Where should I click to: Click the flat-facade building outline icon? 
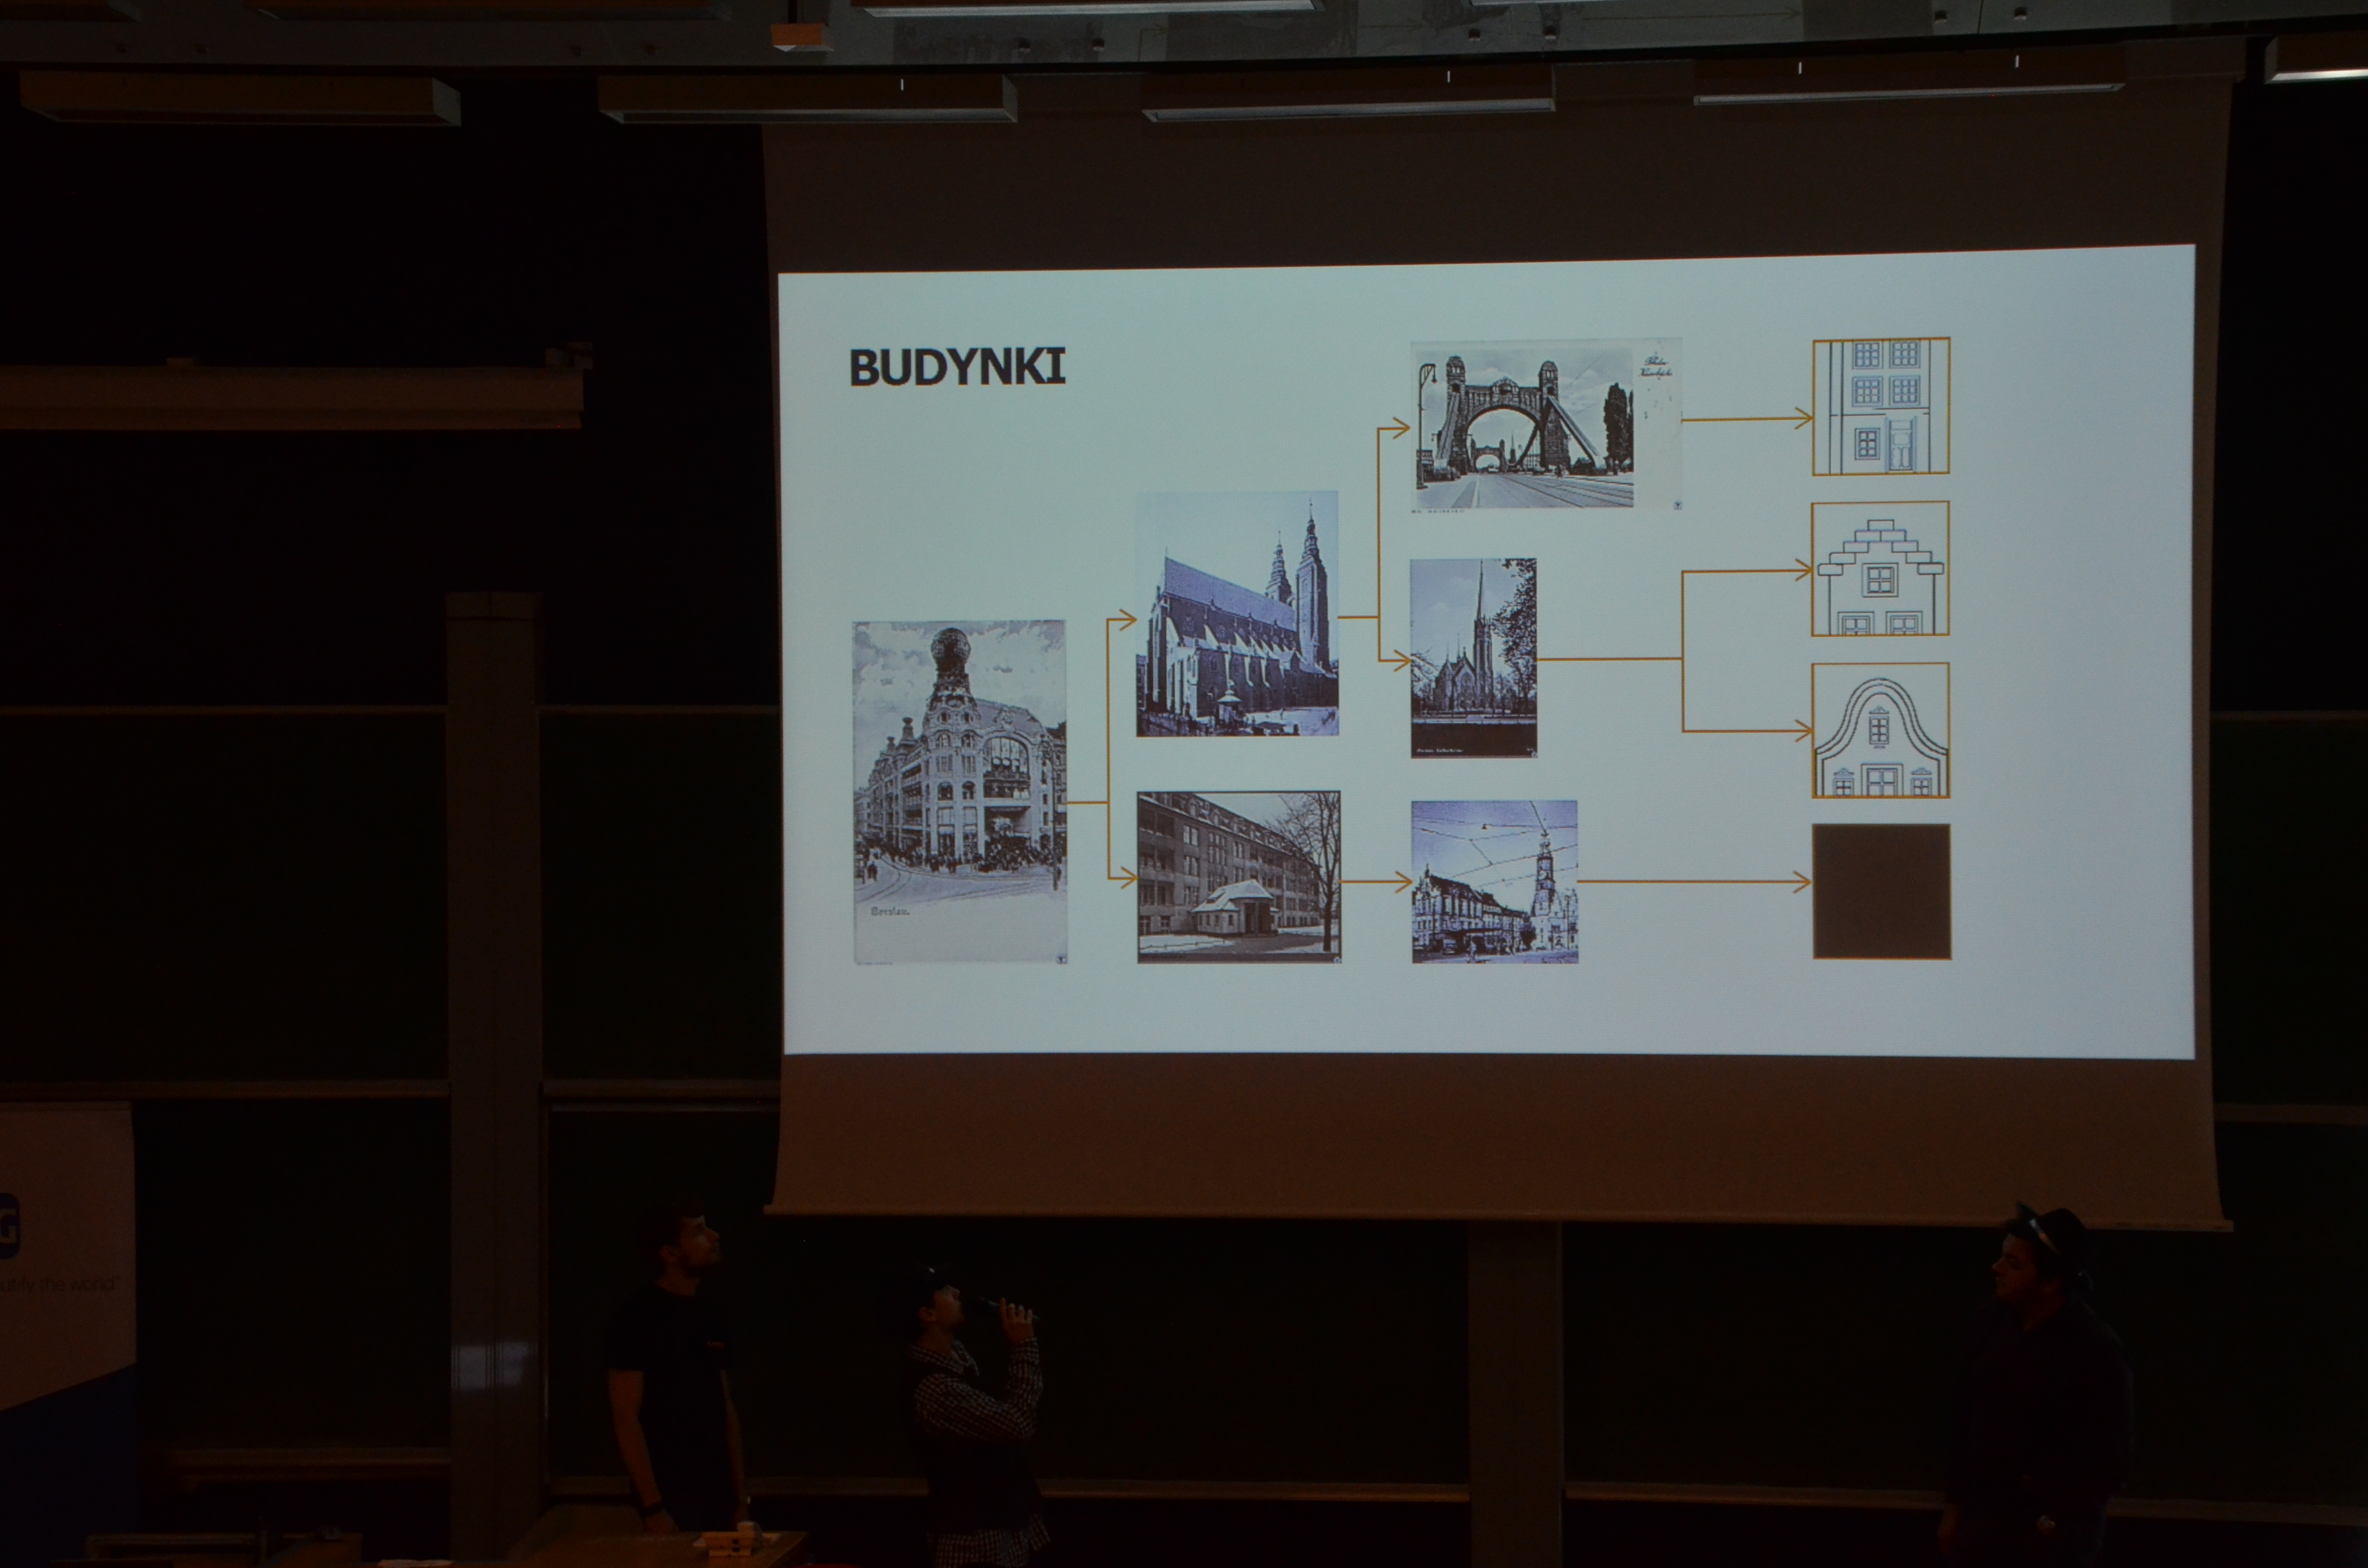coord(1881,406)
